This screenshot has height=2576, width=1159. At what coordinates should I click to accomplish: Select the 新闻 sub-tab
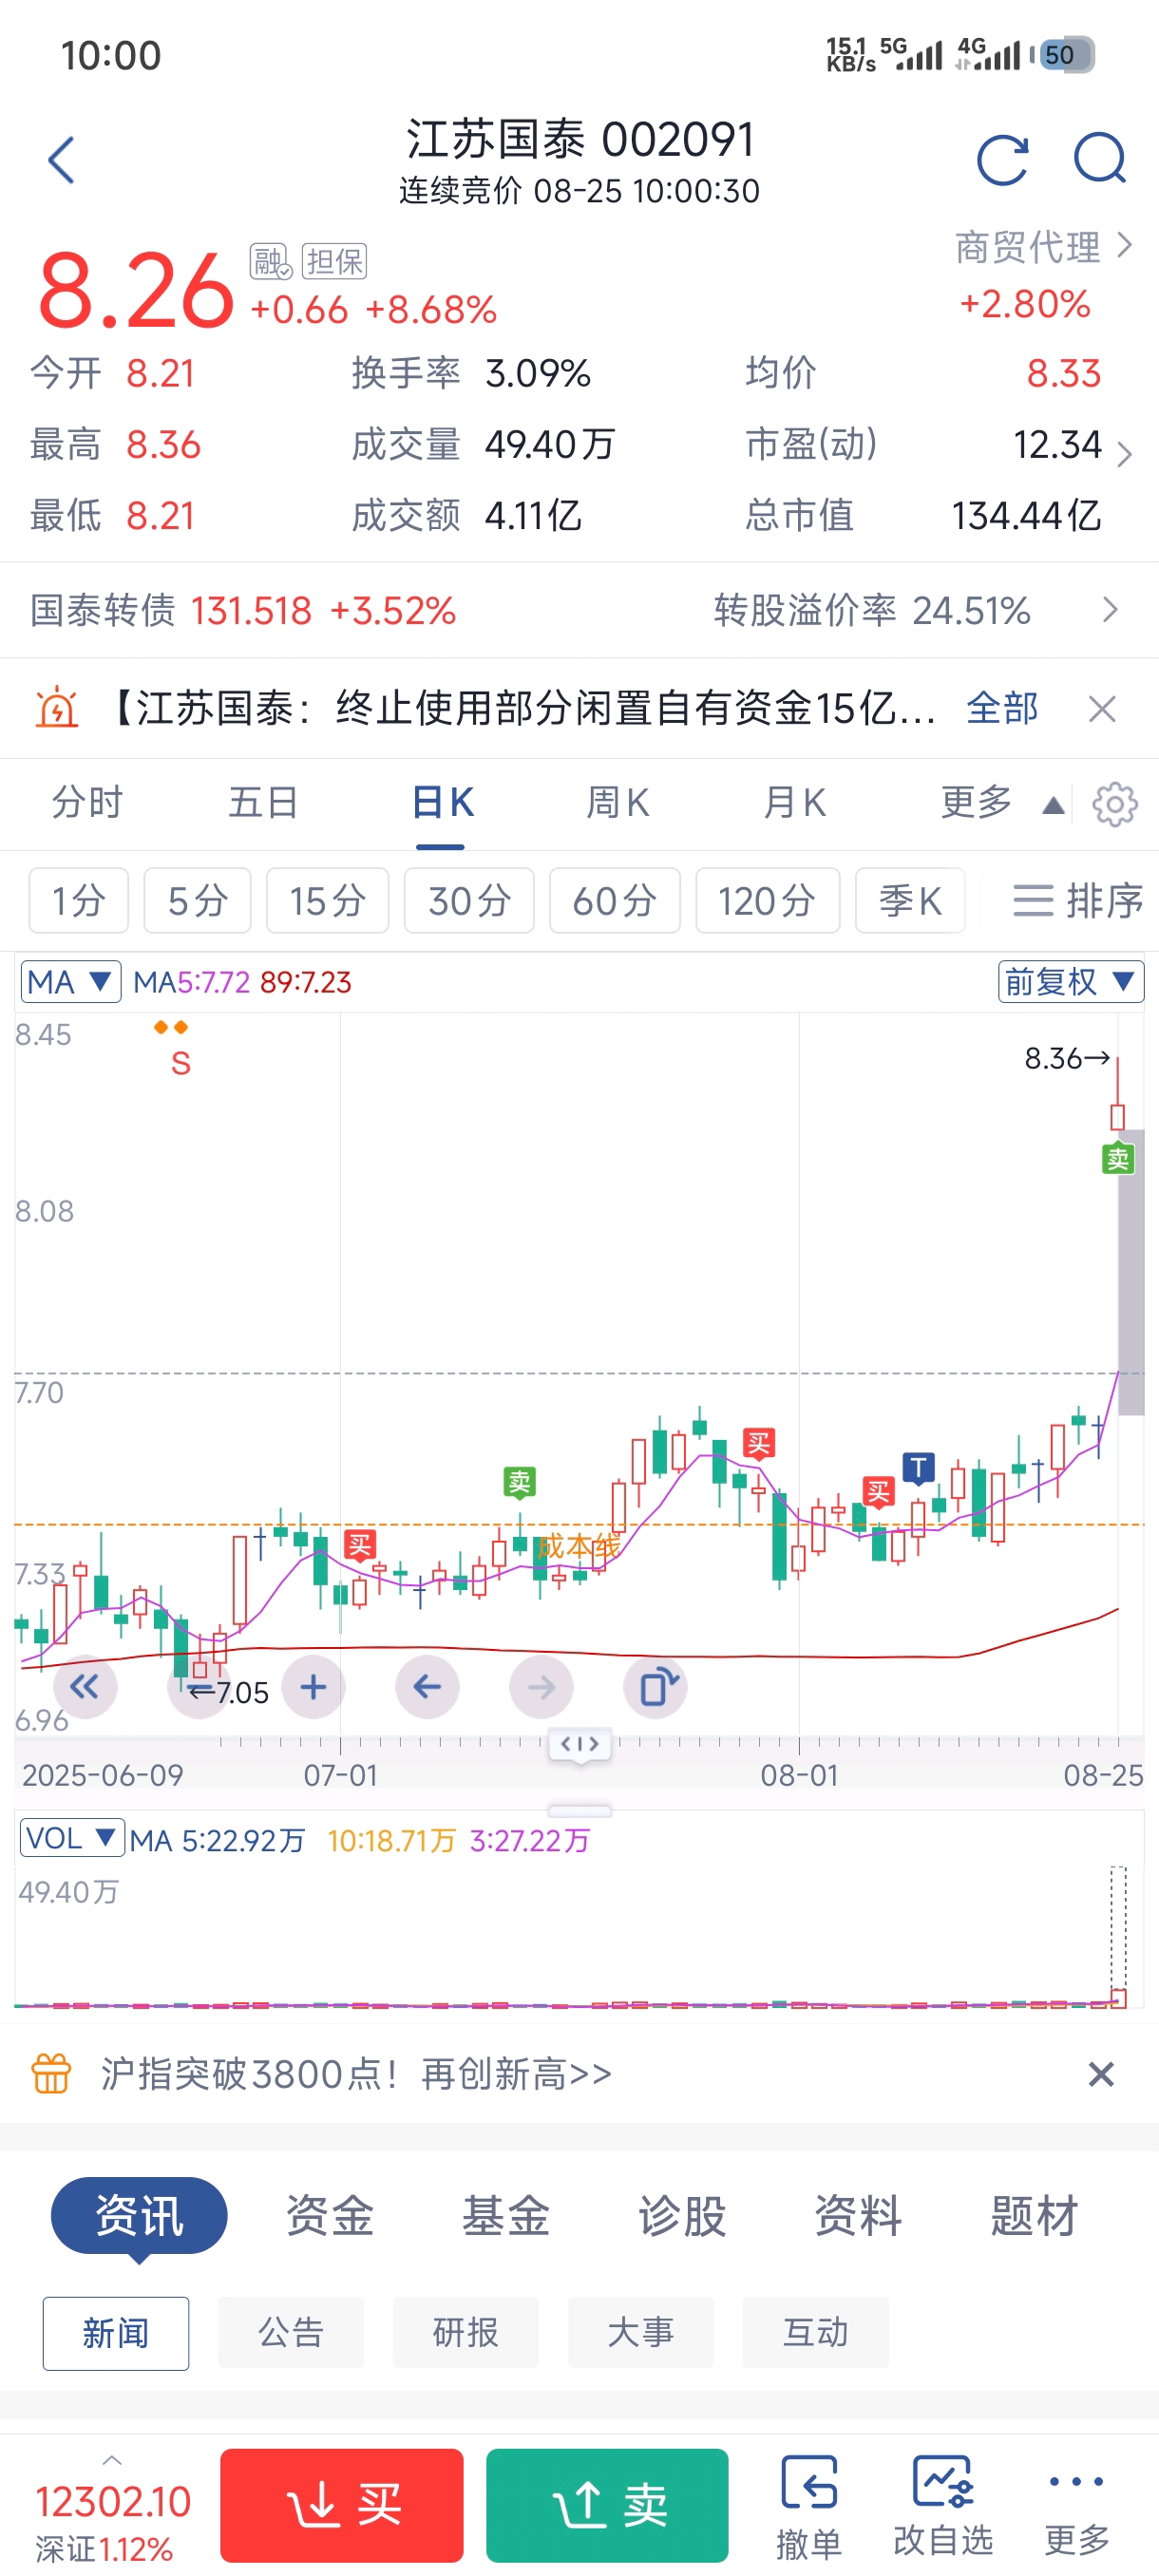[116, 2334]
